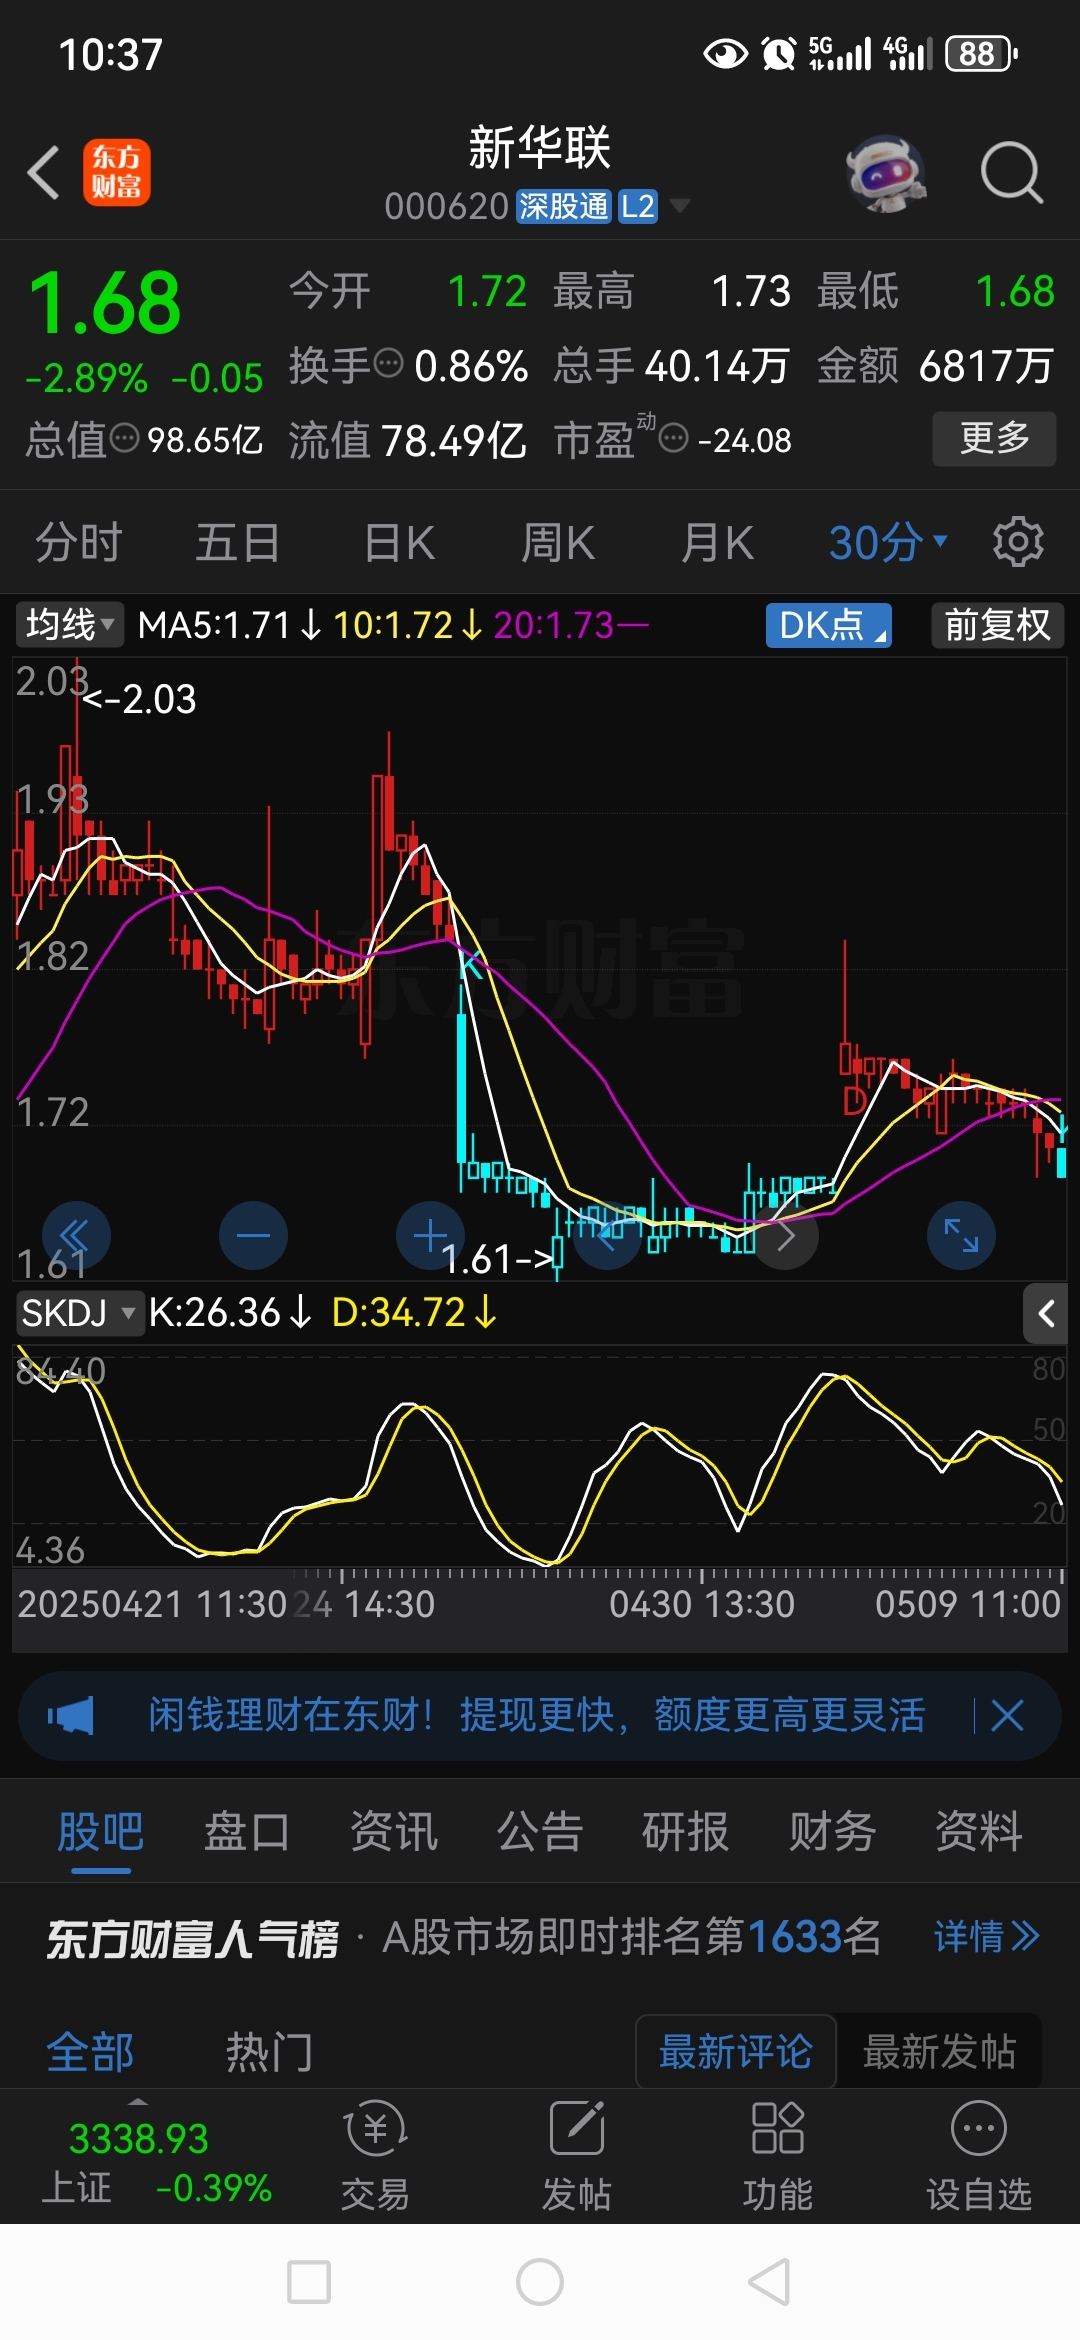Image resolution: width=1080 pixels, height=2340 pixels.
Task: Sort by 最新评论
Action: click(736, 2052)
